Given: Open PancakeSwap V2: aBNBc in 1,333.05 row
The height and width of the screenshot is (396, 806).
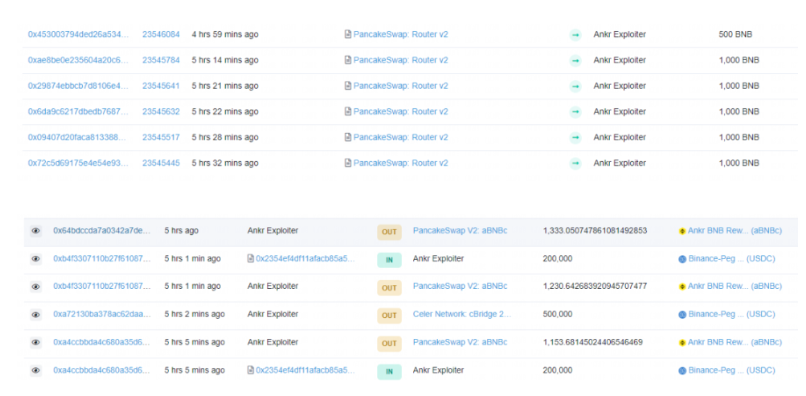Looking at the screenshot, I should point(460,230).
